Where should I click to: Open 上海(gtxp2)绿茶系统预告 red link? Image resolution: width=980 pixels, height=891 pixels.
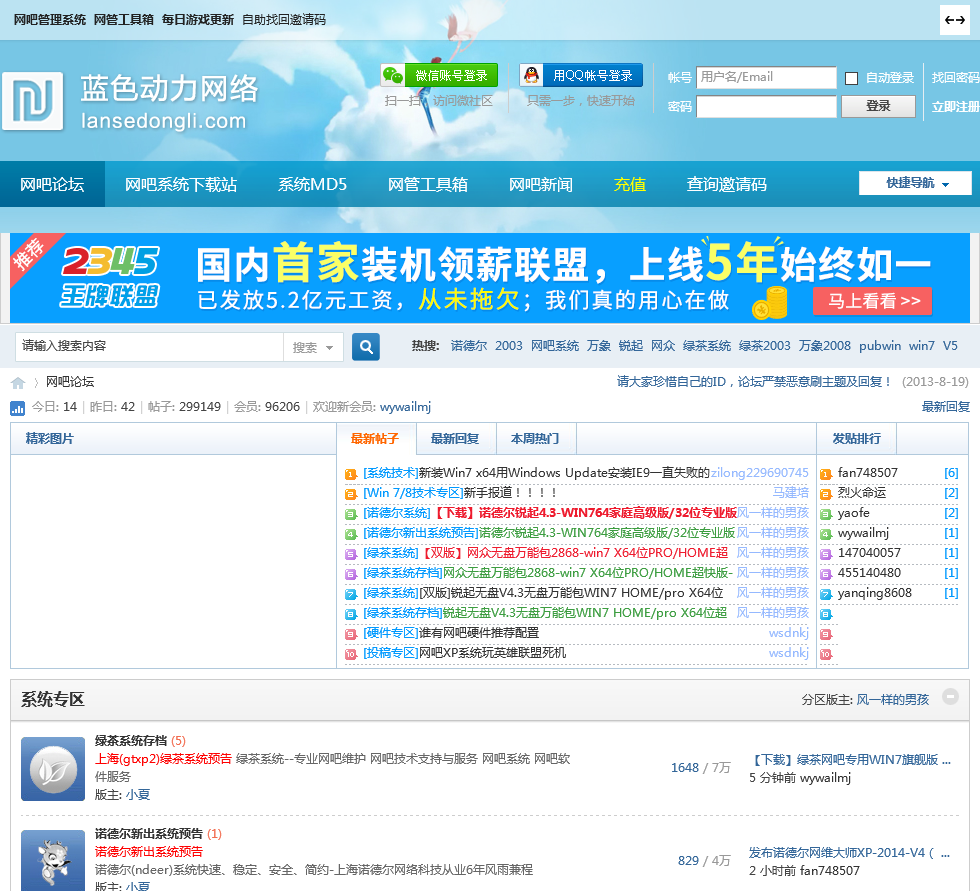click(163, 759)
